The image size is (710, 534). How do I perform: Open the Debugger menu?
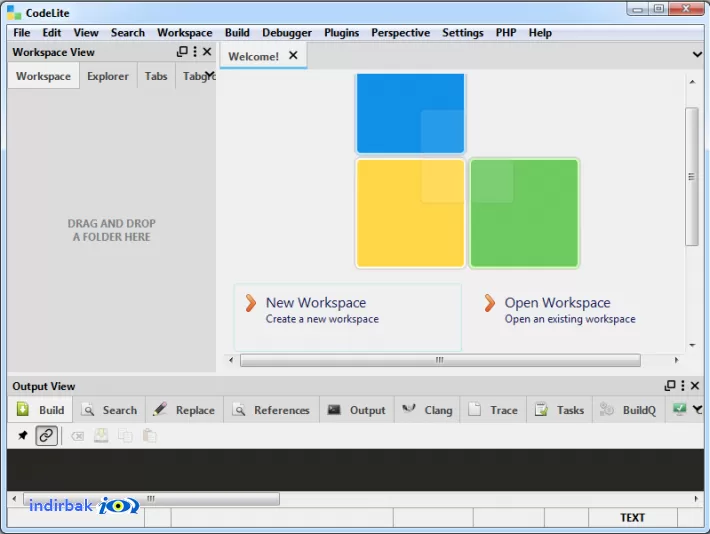[x=287, y=33]
